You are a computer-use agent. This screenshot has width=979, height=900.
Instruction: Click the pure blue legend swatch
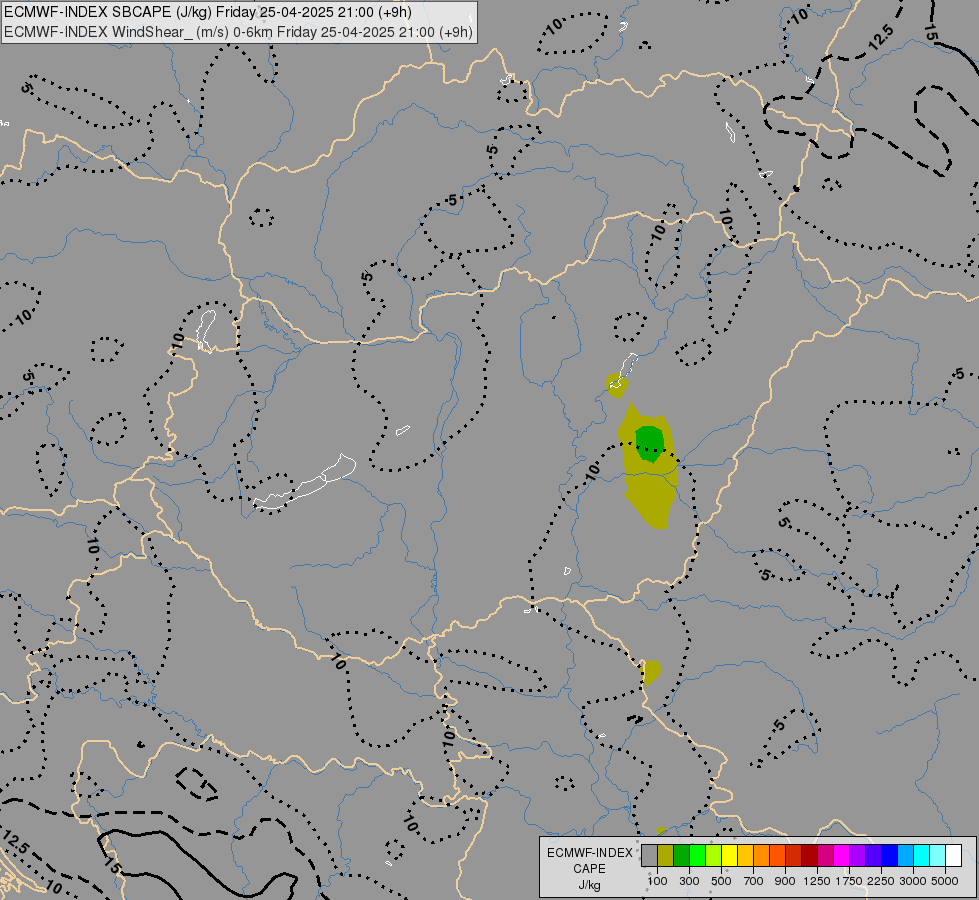pos(889,856)
